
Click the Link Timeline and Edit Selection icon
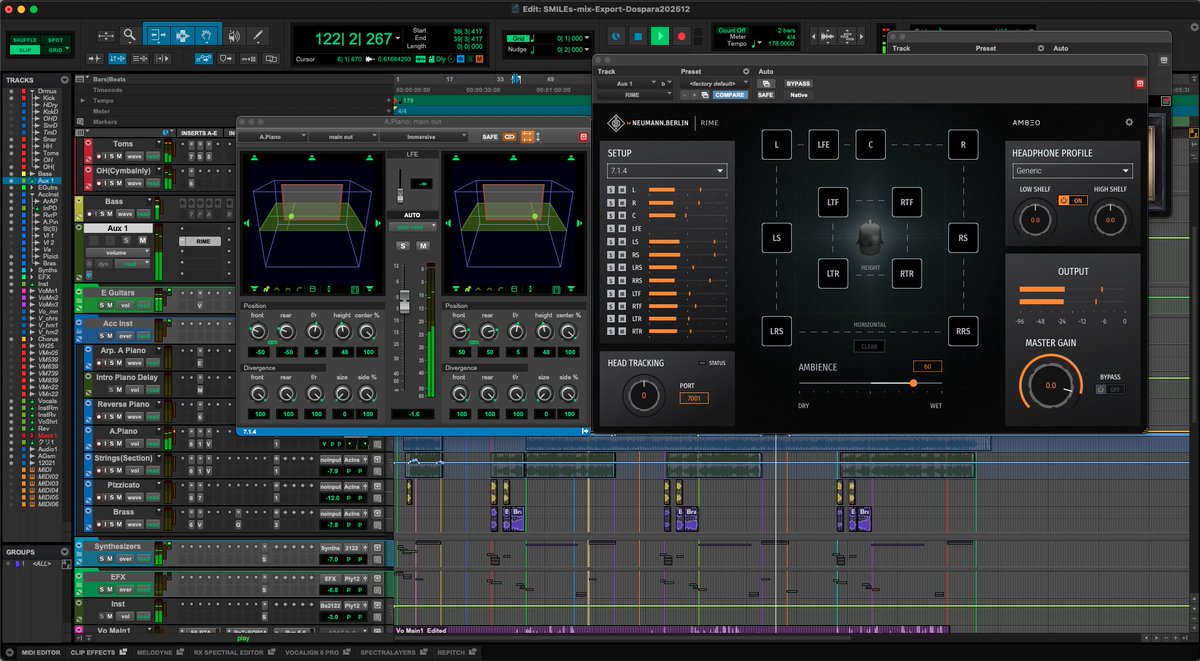pyautogui.click(x=117, y=58)
